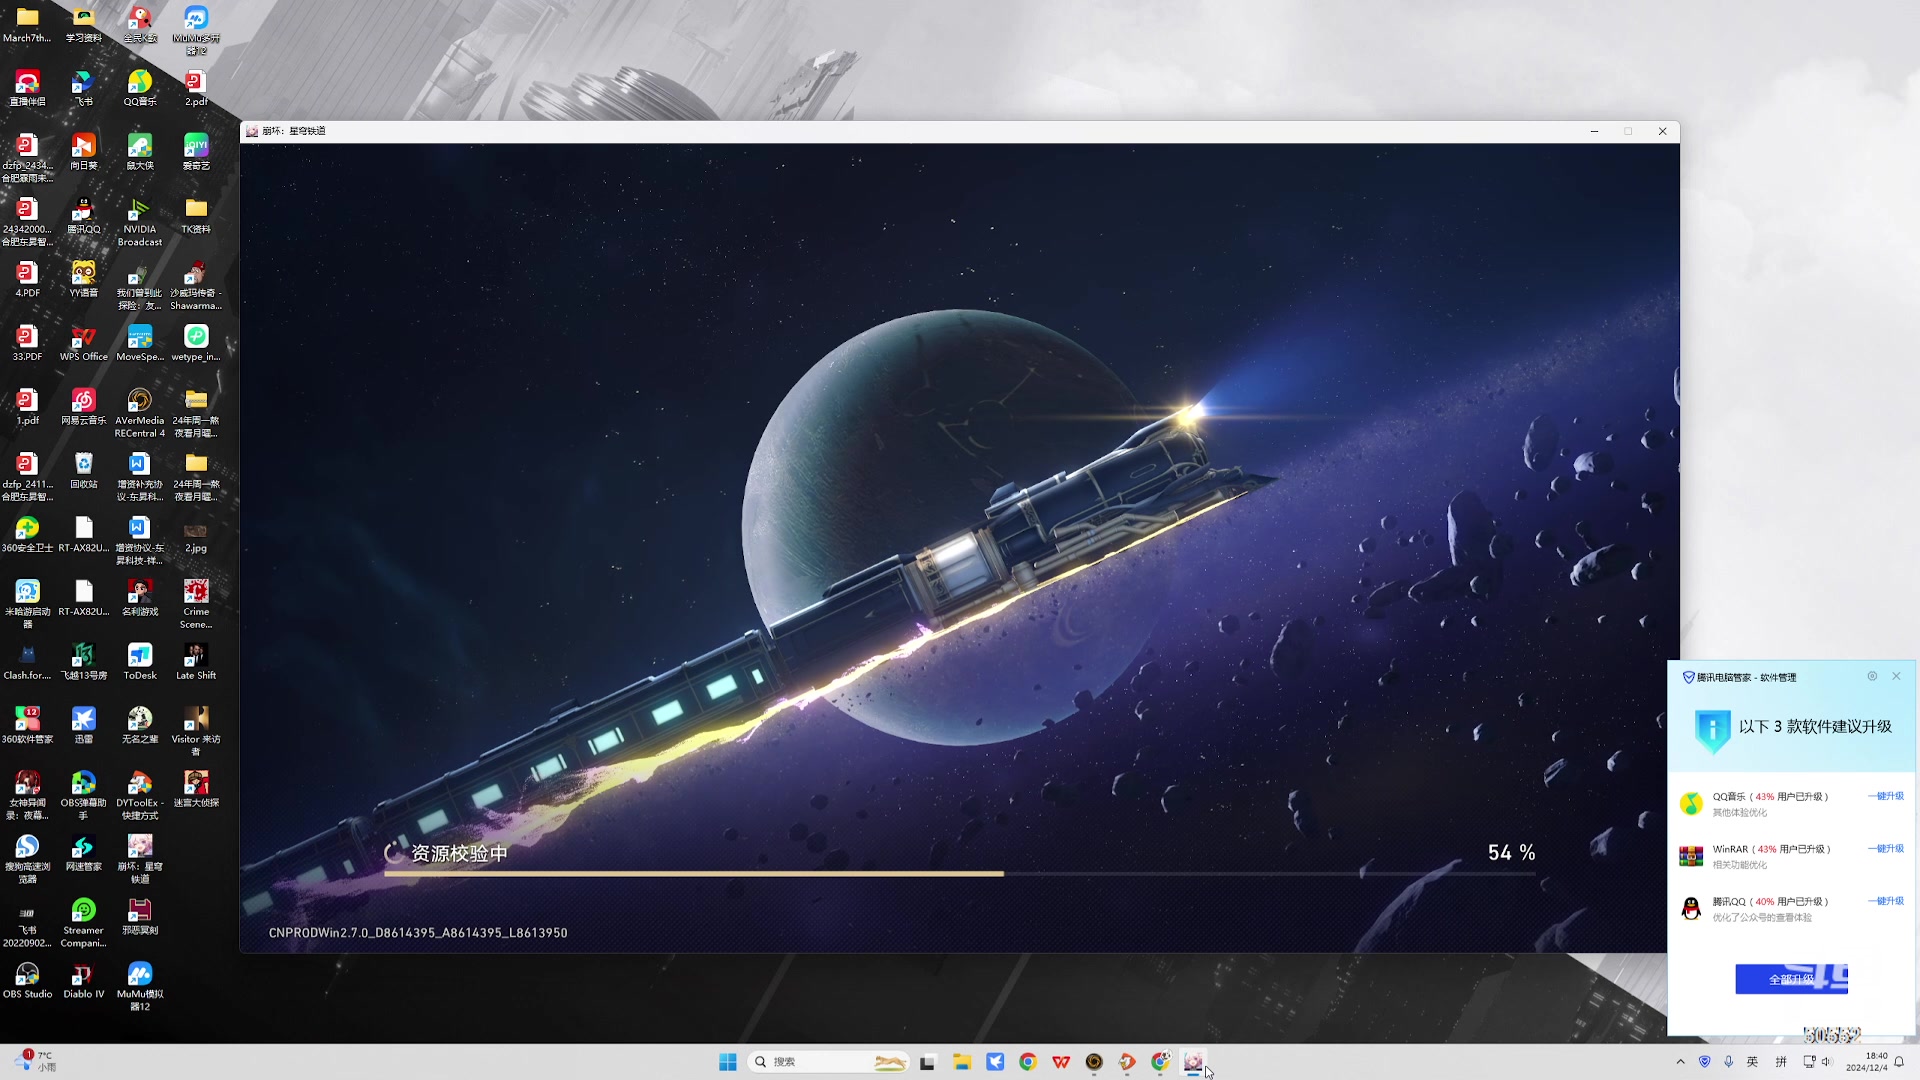Viewport: 1920px width, 1080px height.
Task: Click the taskbar 搜索 search box
Action: (828, 1062)
